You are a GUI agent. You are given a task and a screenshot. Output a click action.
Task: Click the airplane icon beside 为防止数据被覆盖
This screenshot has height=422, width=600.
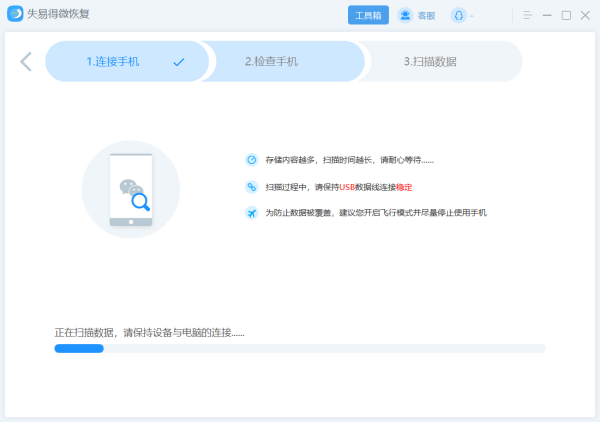tap(251, 212)
